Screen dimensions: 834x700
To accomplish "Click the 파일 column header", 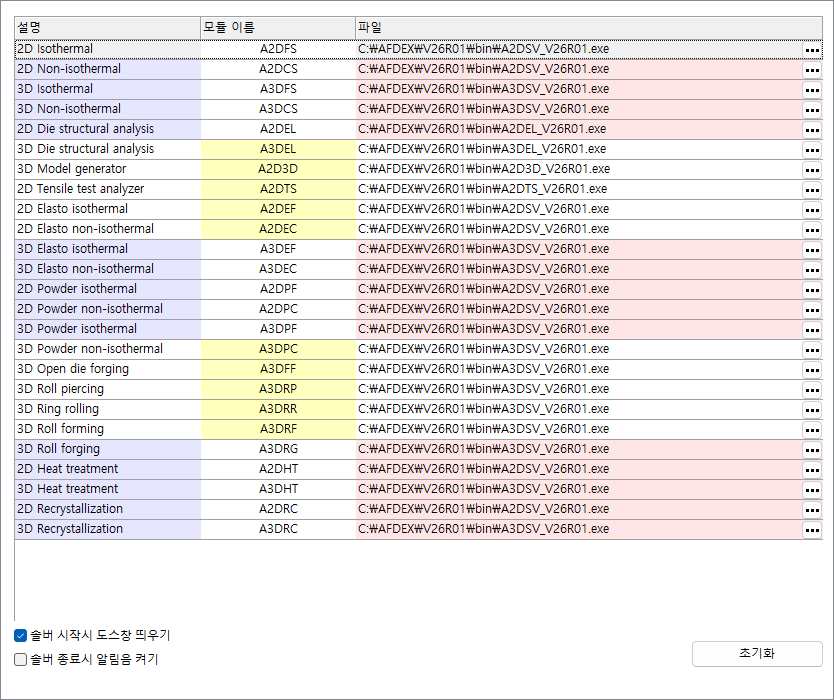I will click(589, 28).
